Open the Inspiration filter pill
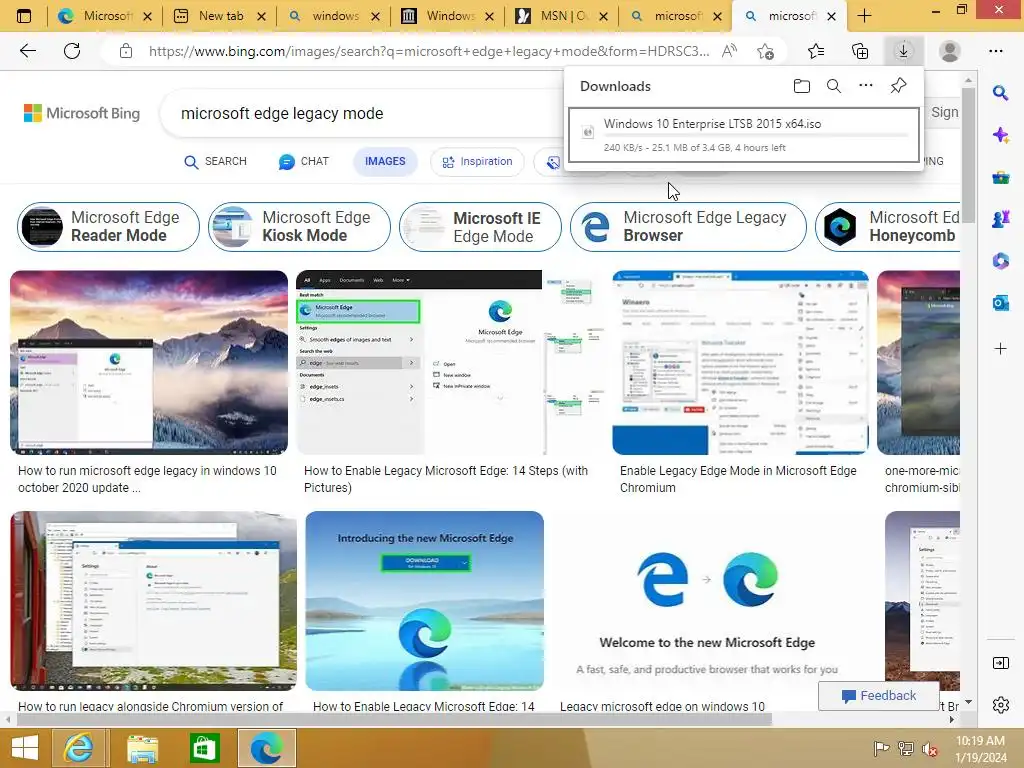The height and width of the screenshot is (768, 1024). click(x=477, y=161)
